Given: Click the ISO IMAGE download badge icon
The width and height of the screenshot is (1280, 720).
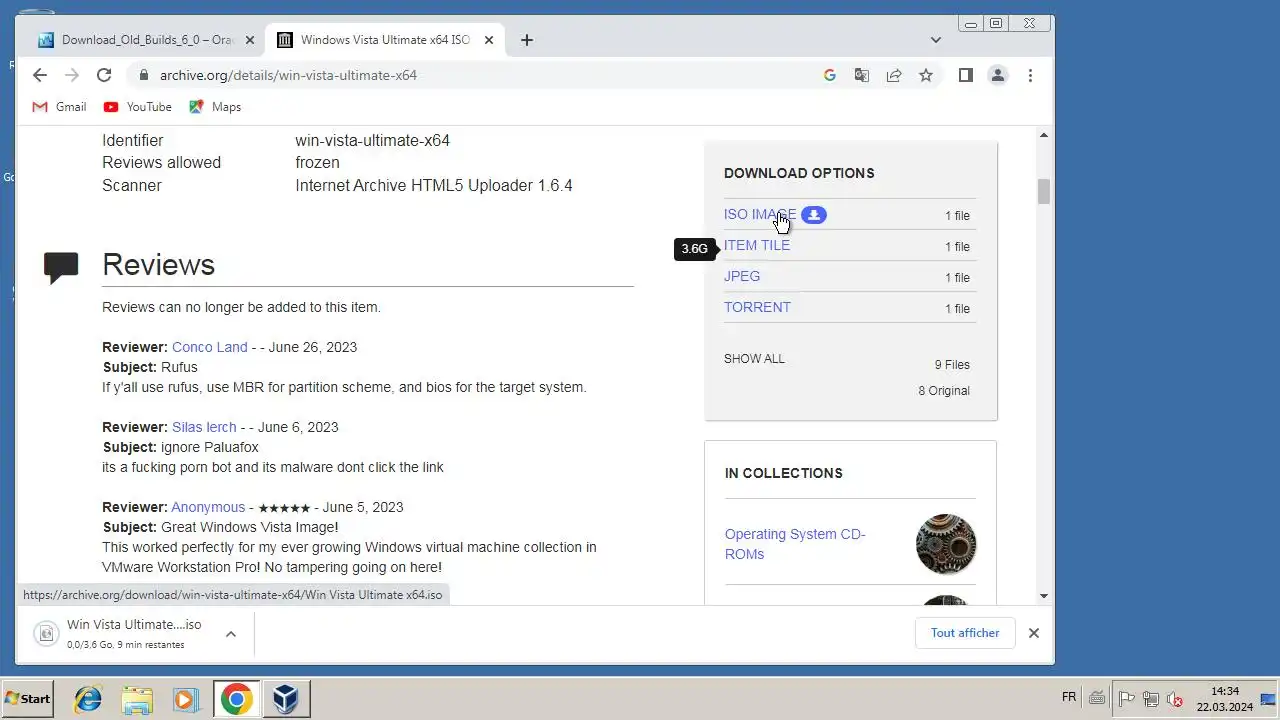Looking at the screenshot, I should 814,215.
